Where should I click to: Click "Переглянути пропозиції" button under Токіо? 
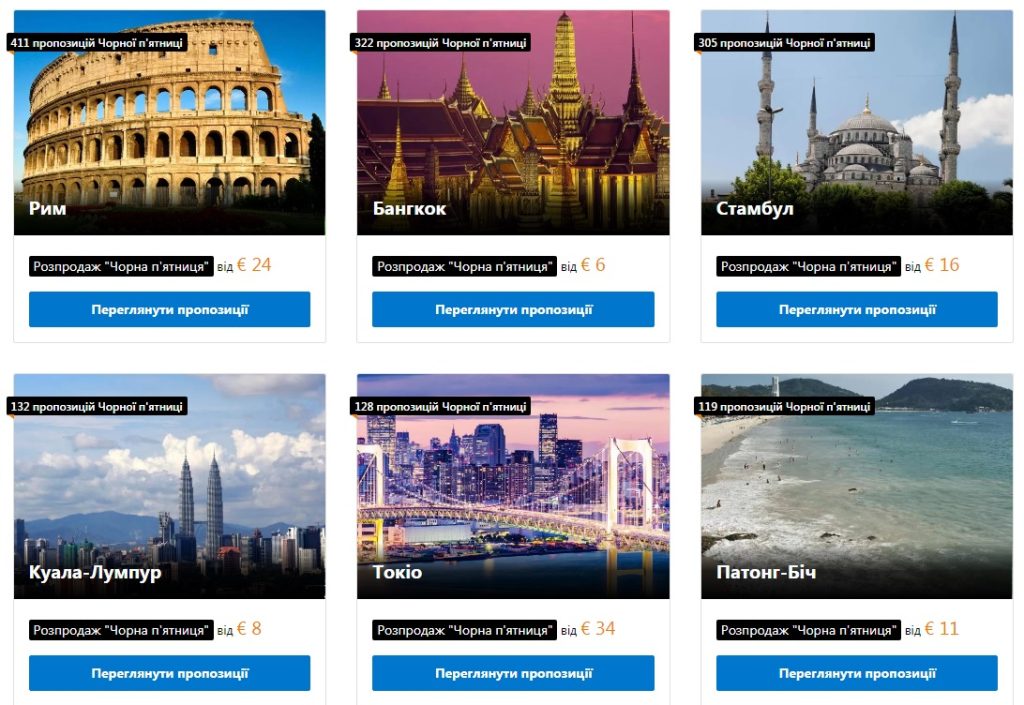[x=513, y=673]
